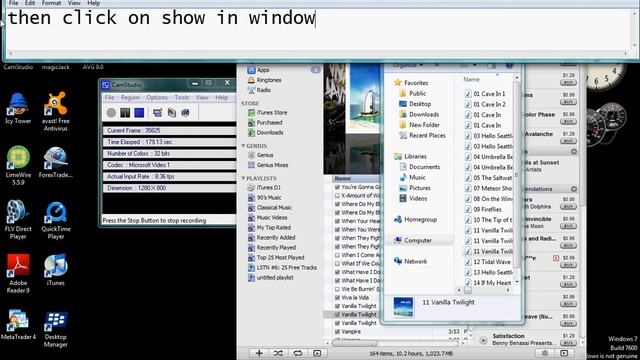The image size is (640, 360).
Task: Collapse the GENIUS section in iTunes sidebar
Action: (244, 146)
